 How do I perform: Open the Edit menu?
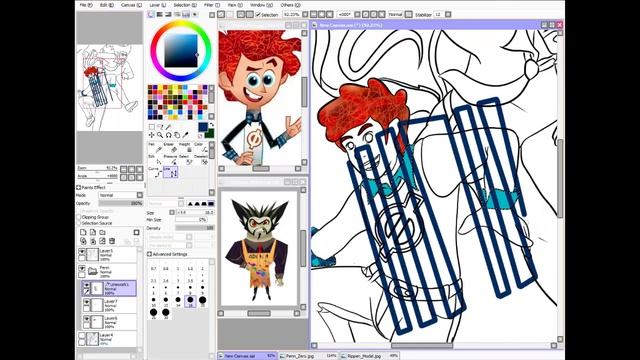pos(107,5)
